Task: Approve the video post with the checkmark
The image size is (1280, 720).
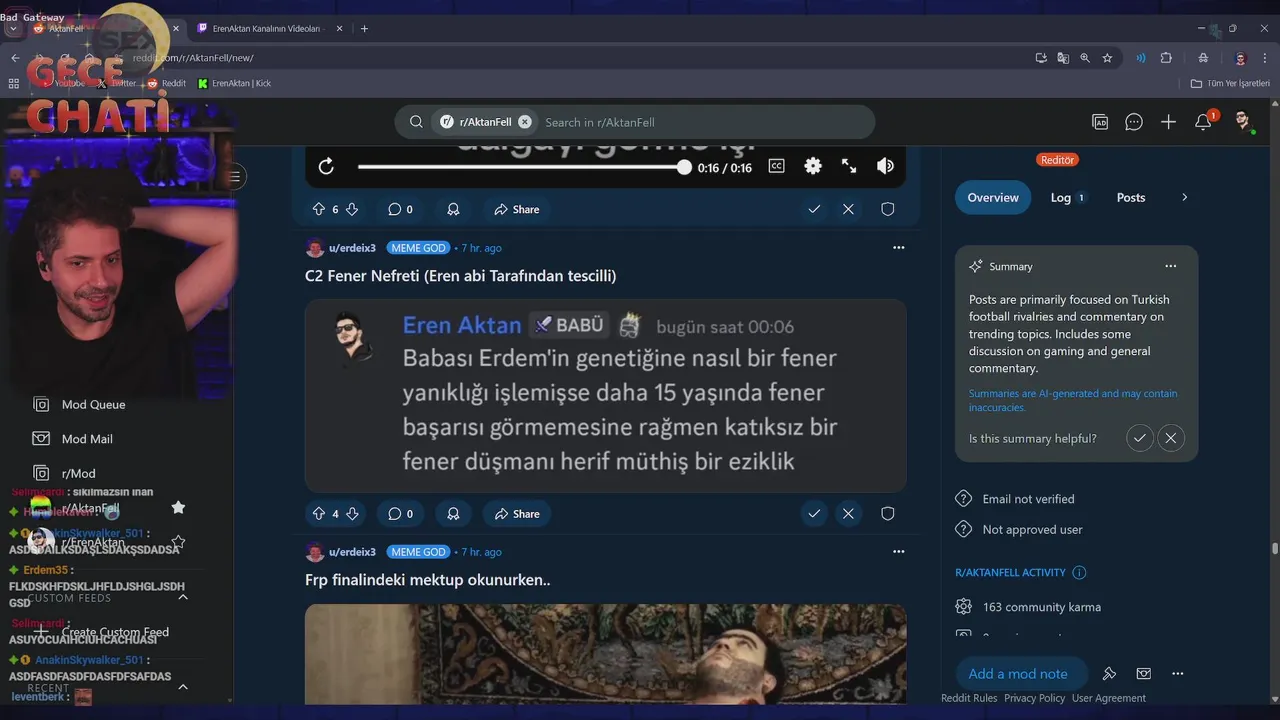Action: pos(814,209)
